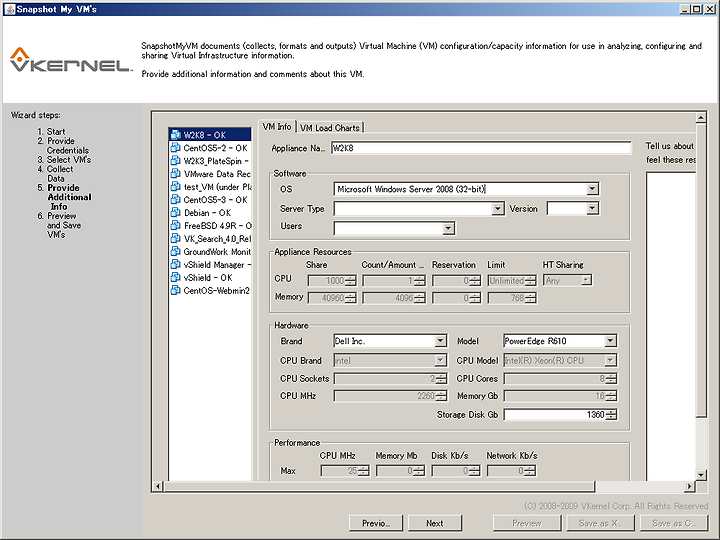
Task: Click the Save as X.. button
Action: (x=600, y=523)
